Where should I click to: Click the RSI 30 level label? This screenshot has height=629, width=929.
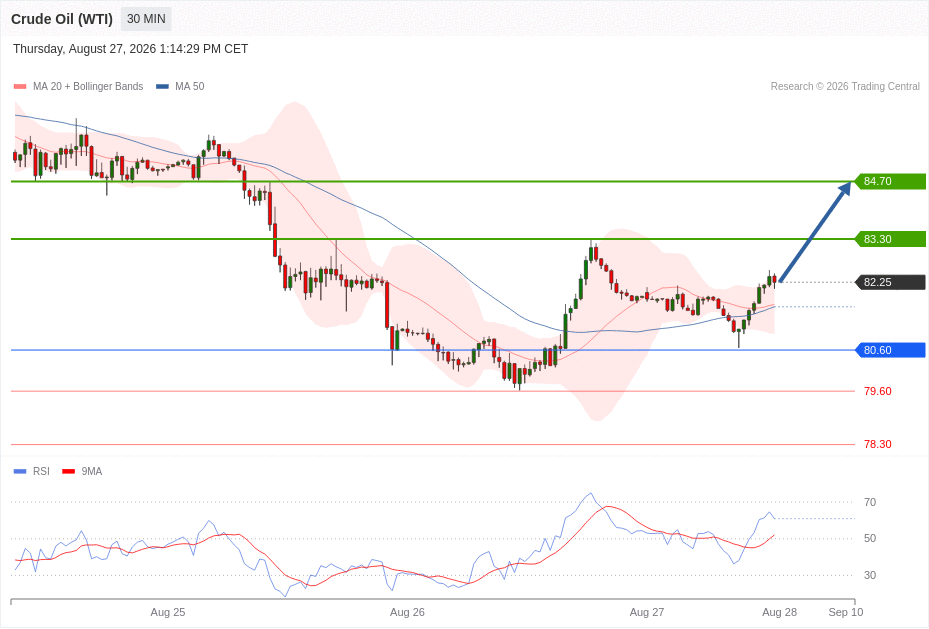(x=870, y=575)
